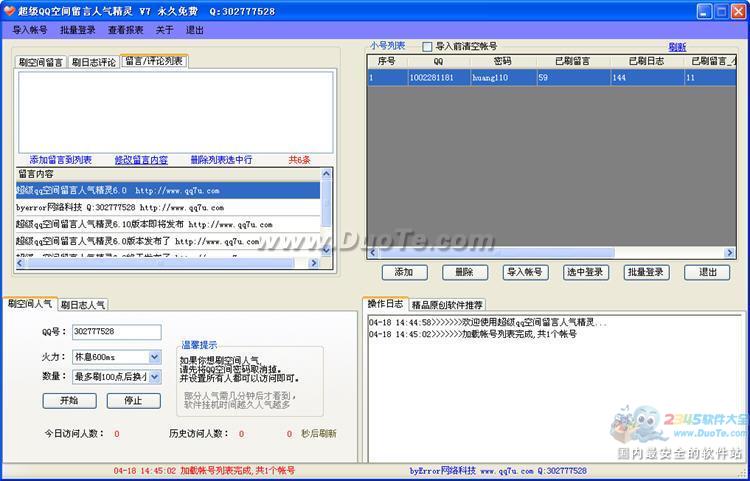Image resolution: width=750 pixels, height=481 pixels.
Task: Select the row mentioning 6.0版本发布了
Action: (x=168, y=241)
